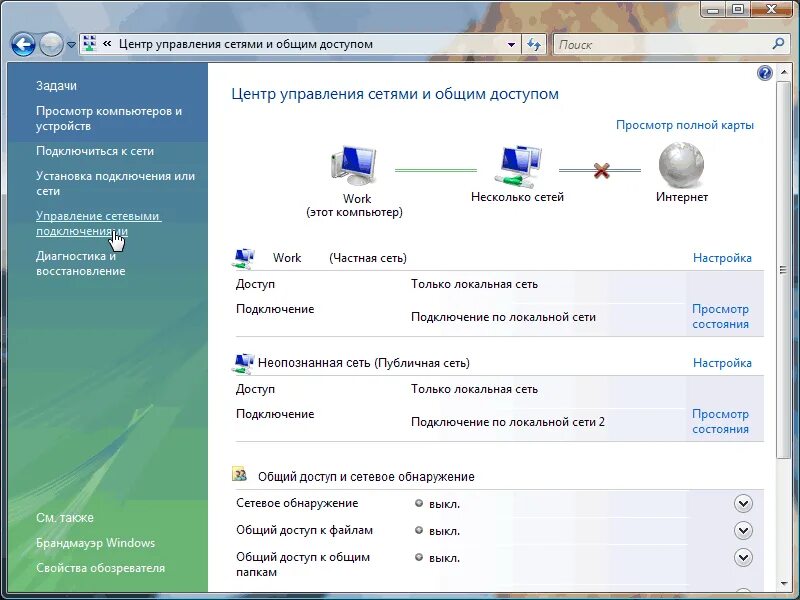Viewport: 800px width, 600px height.
Task: Click Настройка for Неопознанная сеть
Action: [722, 363]
